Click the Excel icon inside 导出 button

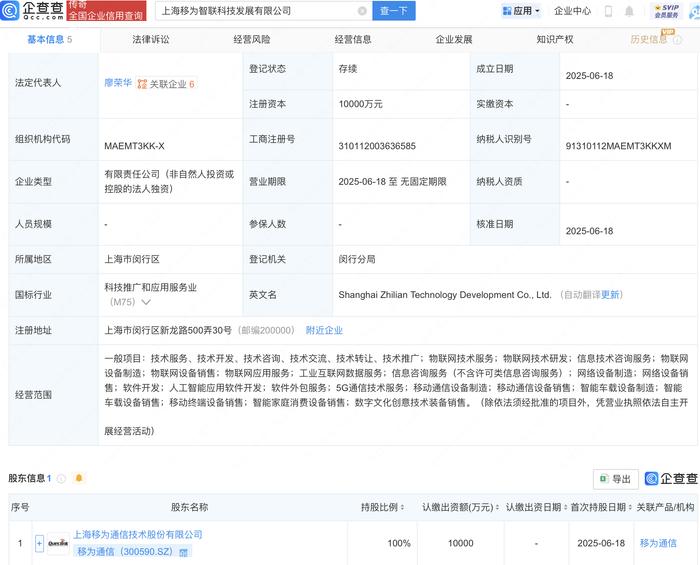[x=604, y=478]
